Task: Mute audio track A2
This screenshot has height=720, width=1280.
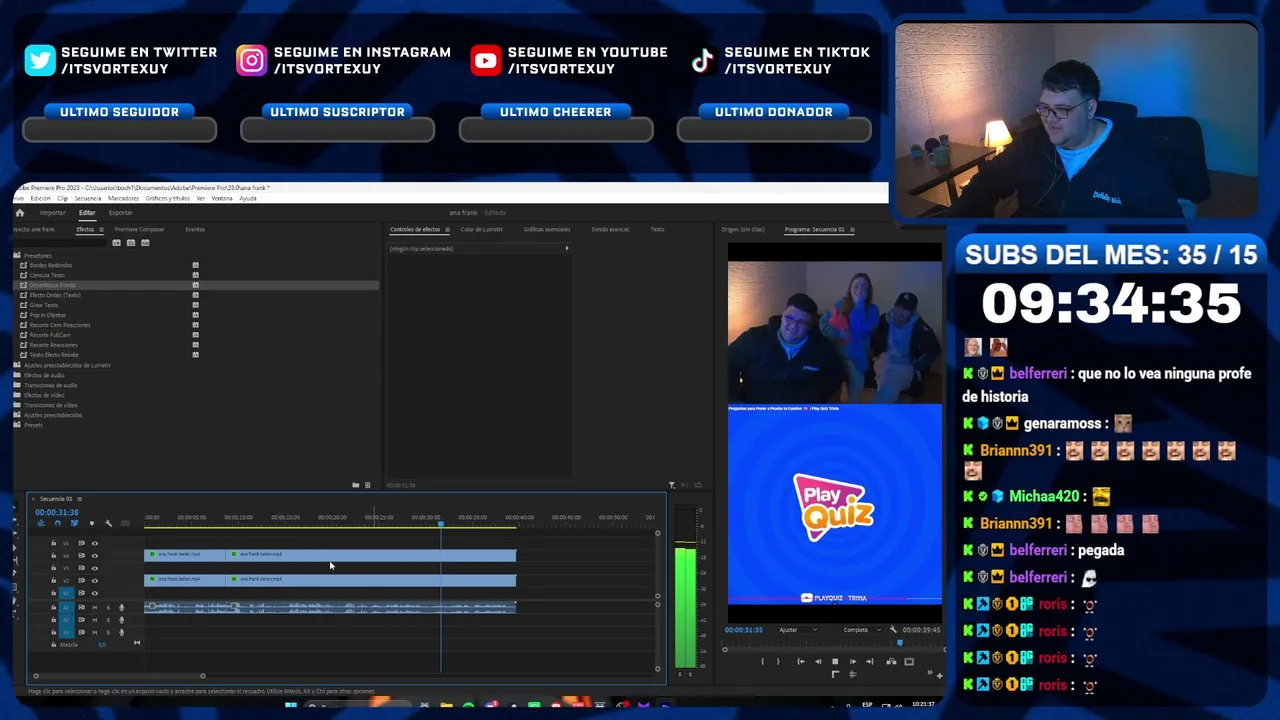Action: click(x=95, y=619)
